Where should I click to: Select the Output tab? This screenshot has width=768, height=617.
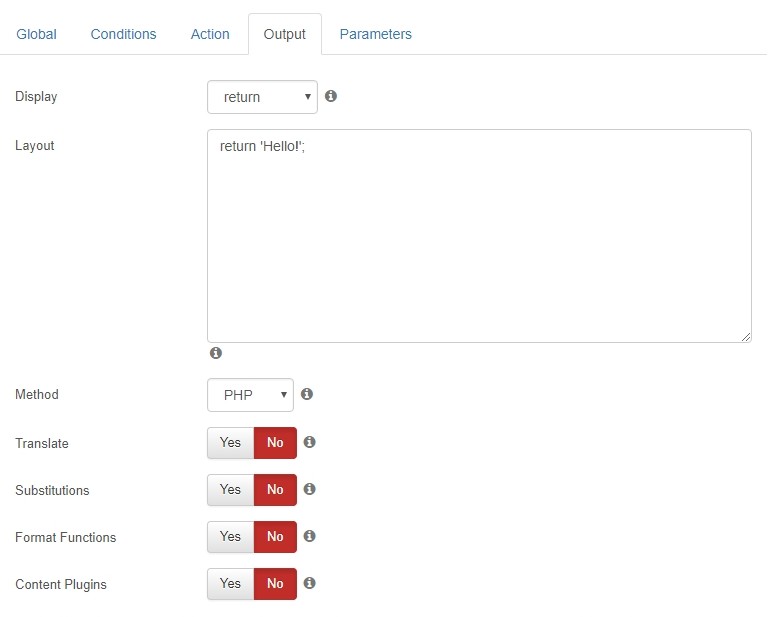pos(285,34)
